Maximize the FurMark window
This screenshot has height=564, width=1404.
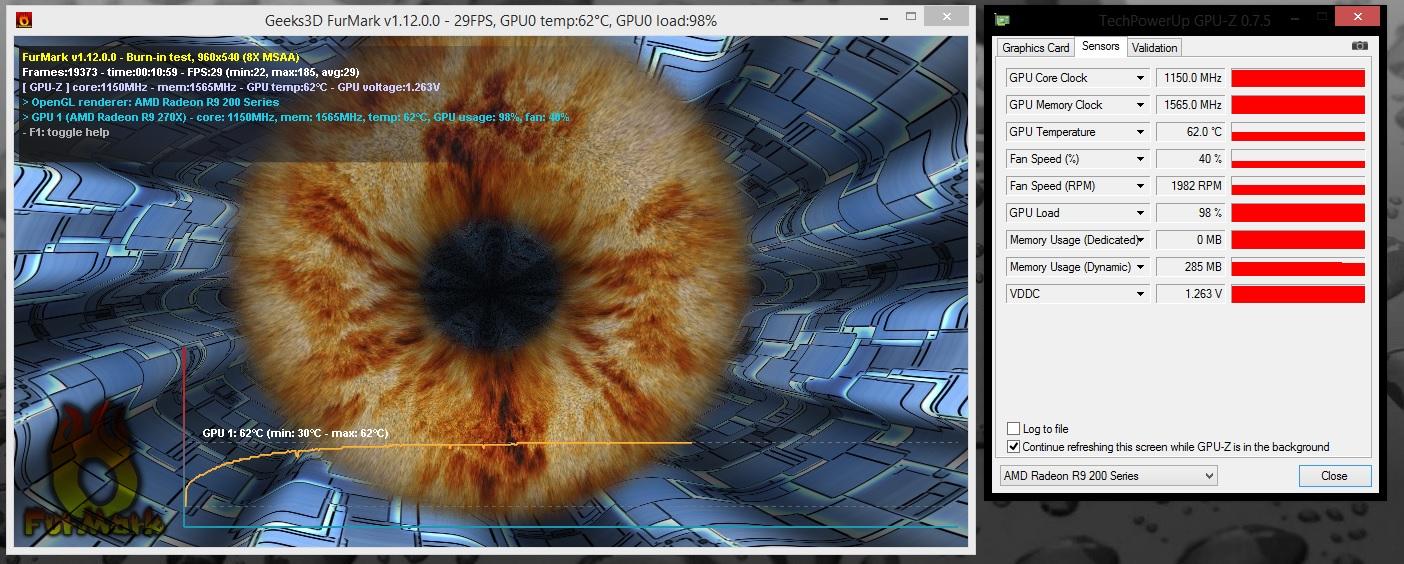pos(910,18)
